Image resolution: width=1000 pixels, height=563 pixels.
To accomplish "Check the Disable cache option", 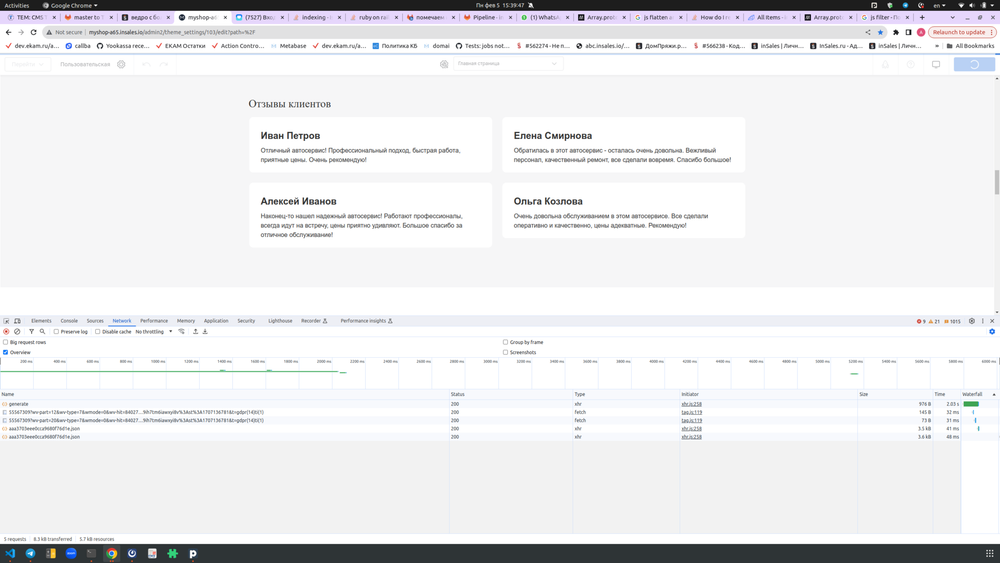I will [x=98, y=332].
